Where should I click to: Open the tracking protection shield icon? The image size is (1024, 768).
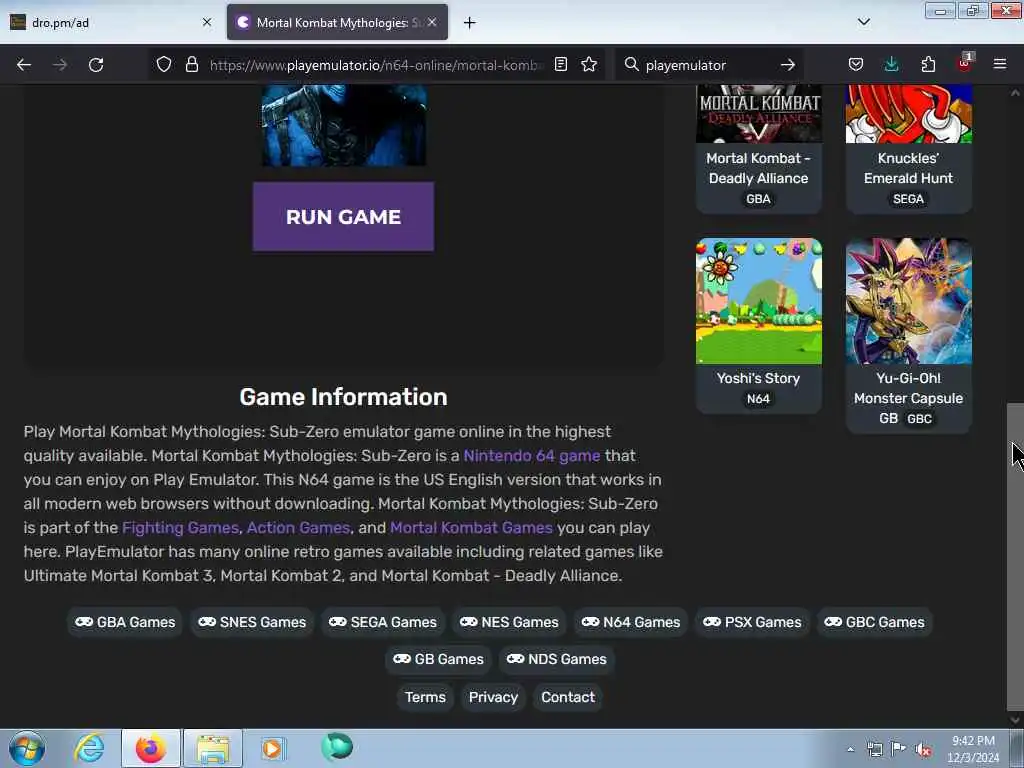pos(164,64)
